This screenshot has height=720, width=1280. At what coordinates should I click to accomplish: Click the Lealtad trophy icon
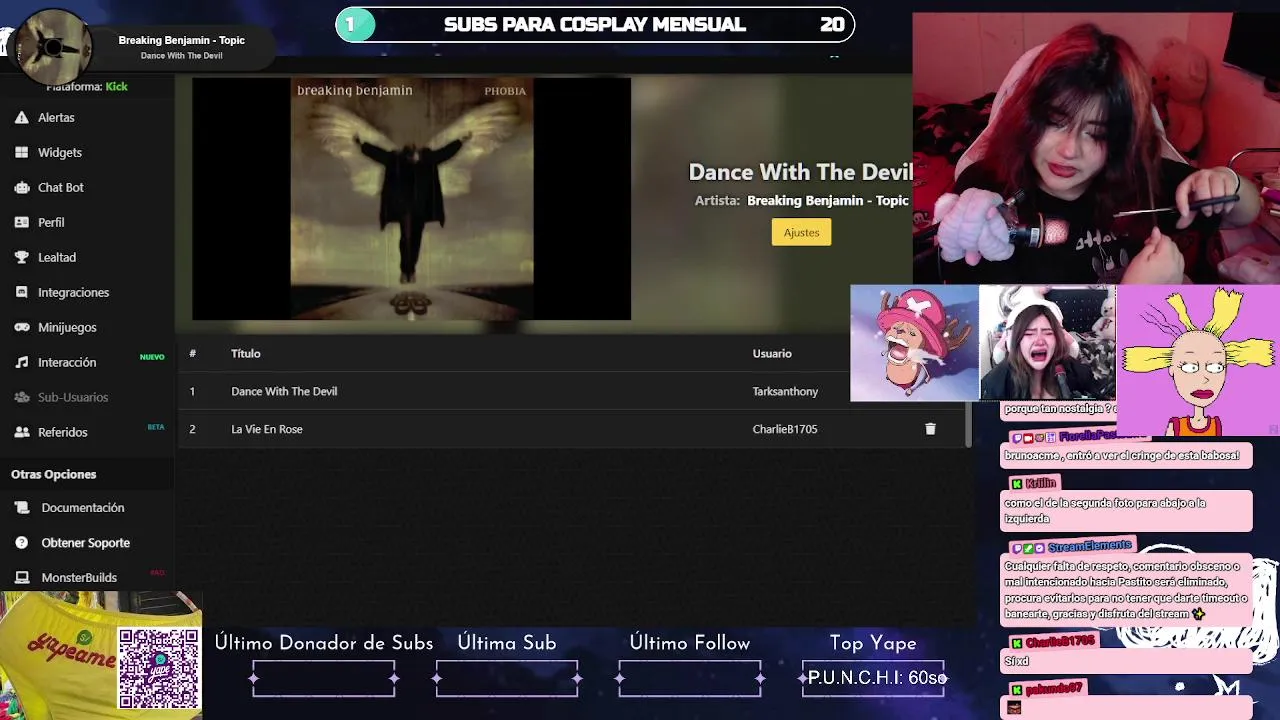click(x=21, y=257)
